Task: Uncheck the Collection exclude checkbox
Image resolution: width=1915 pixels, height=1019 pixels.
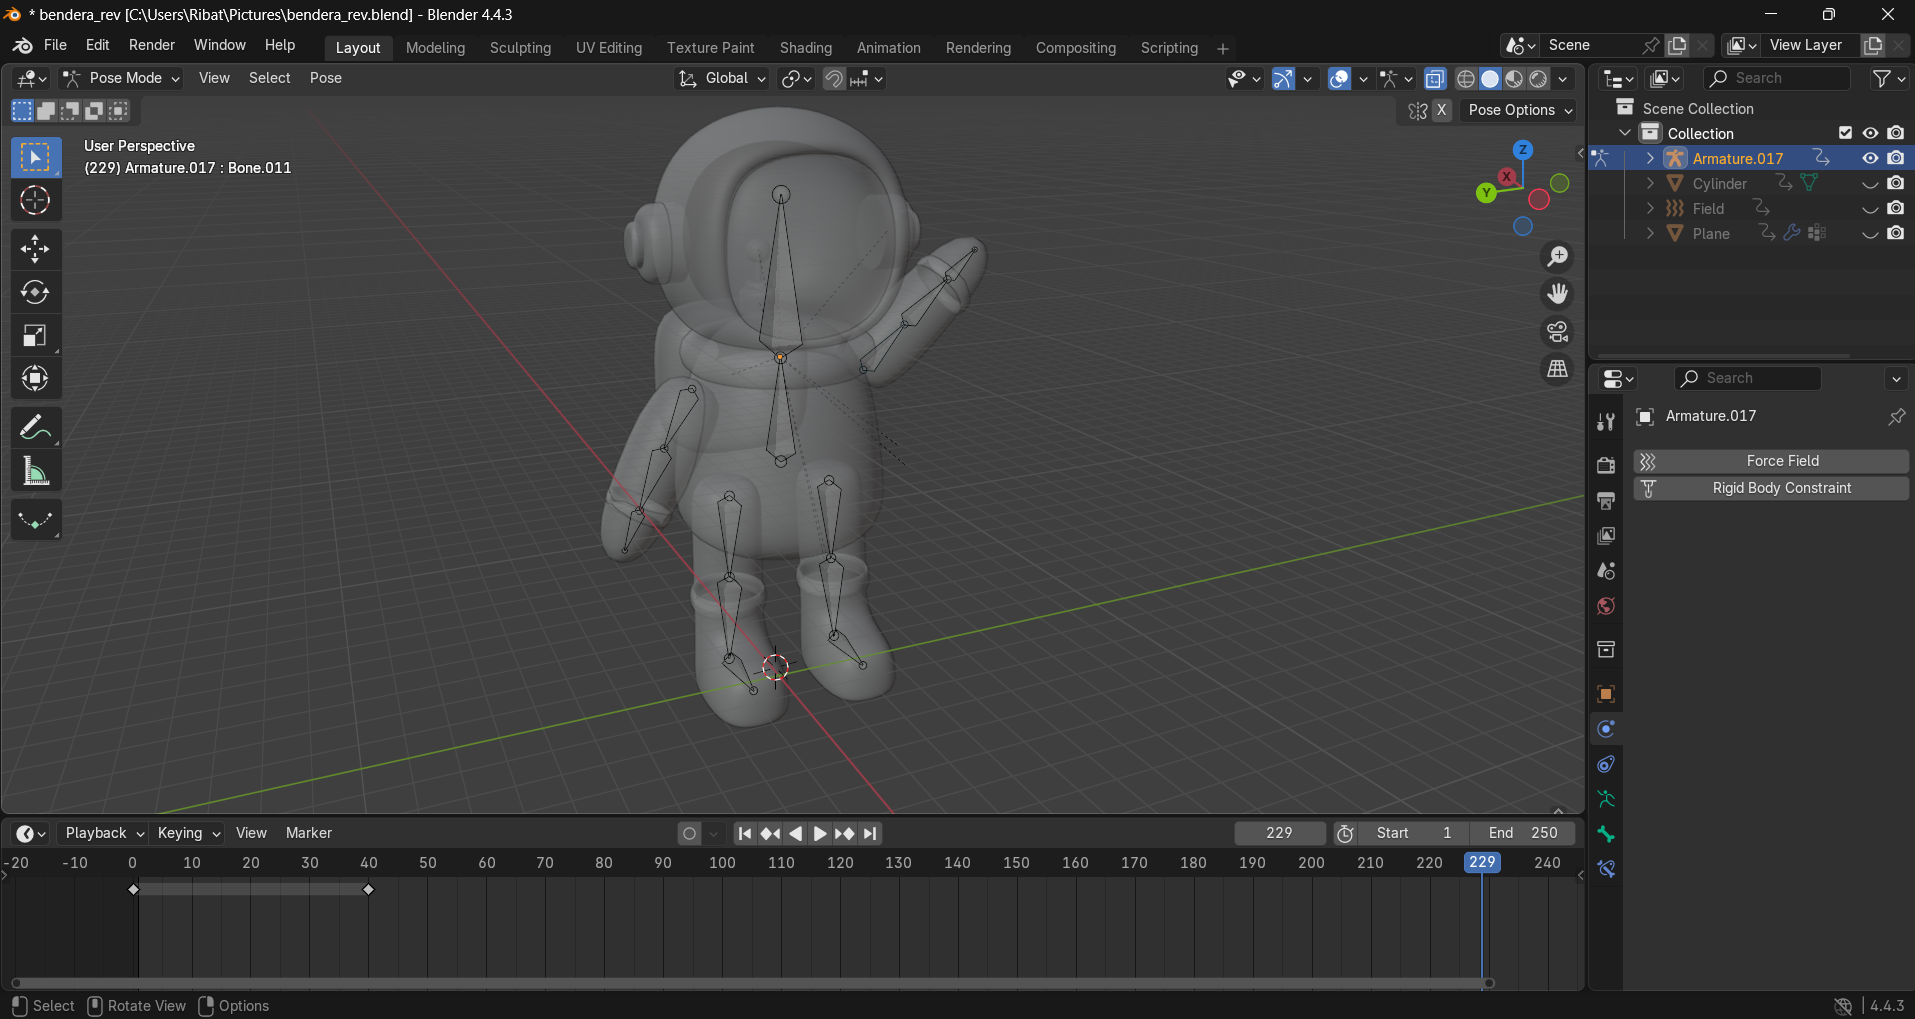Action: coord(1845,133)
